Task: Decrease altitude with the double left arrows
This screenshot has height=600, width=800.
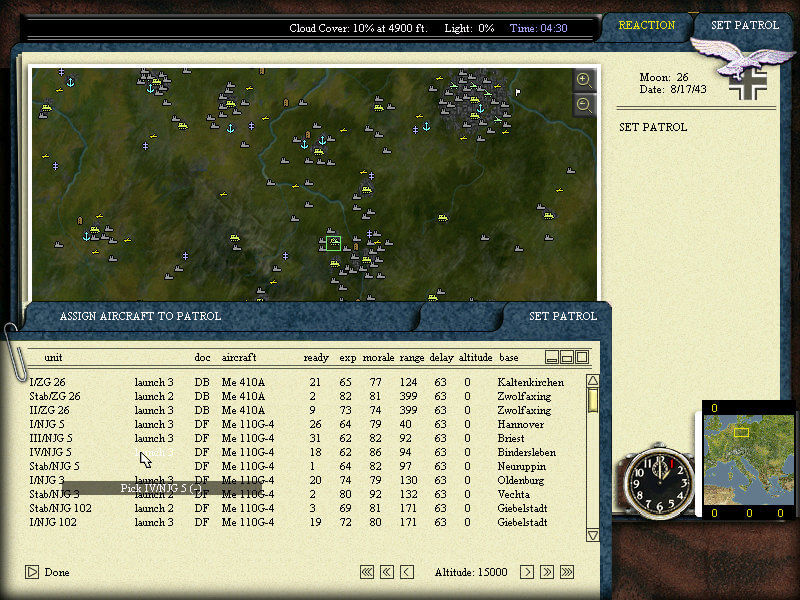Action: 387,572
